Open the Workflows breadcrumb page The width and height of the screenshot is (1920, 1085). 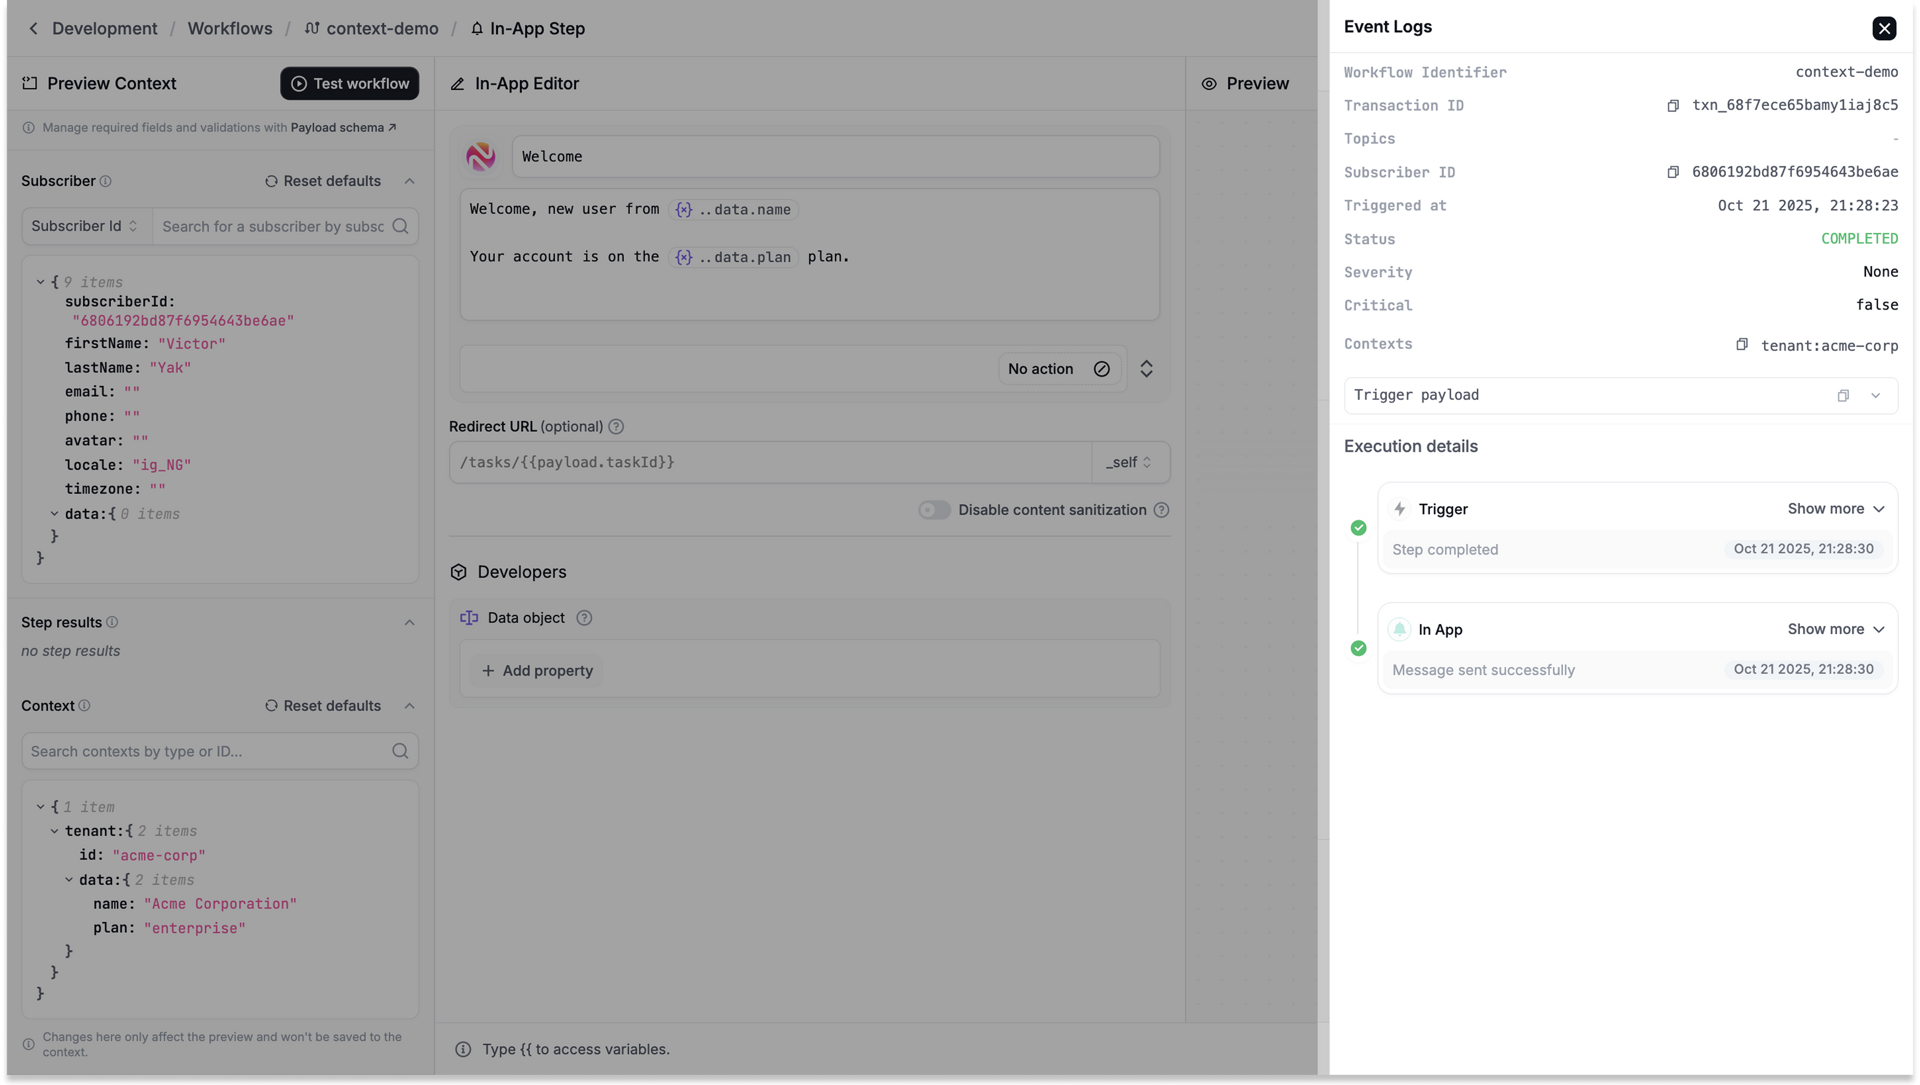point(229,28)
